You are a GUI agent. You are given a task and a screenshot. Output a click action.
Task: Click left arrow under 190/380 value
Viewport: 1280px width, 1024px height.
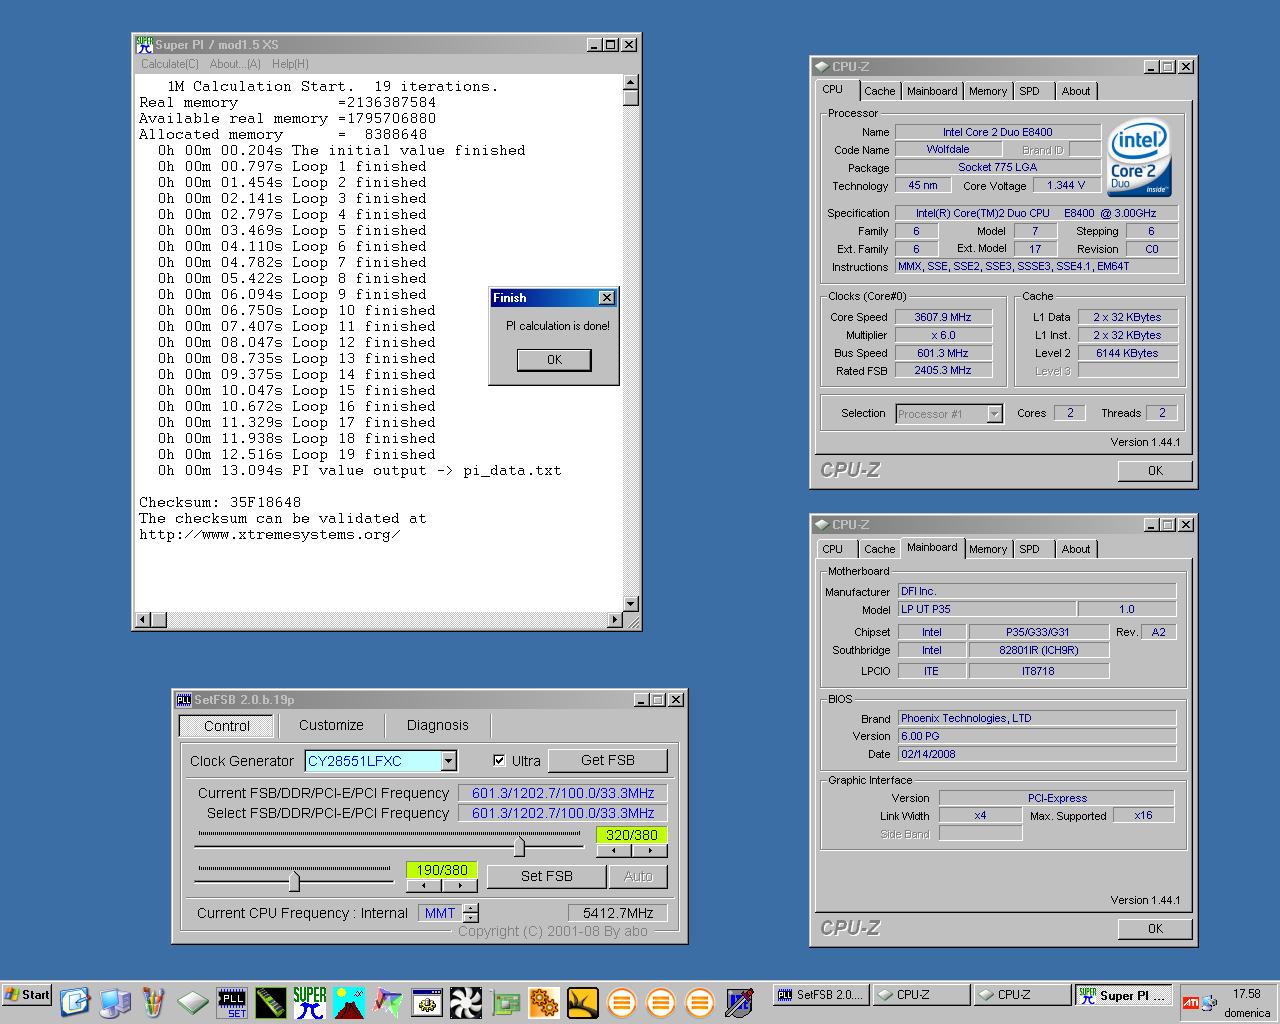[x=424, y=886]
